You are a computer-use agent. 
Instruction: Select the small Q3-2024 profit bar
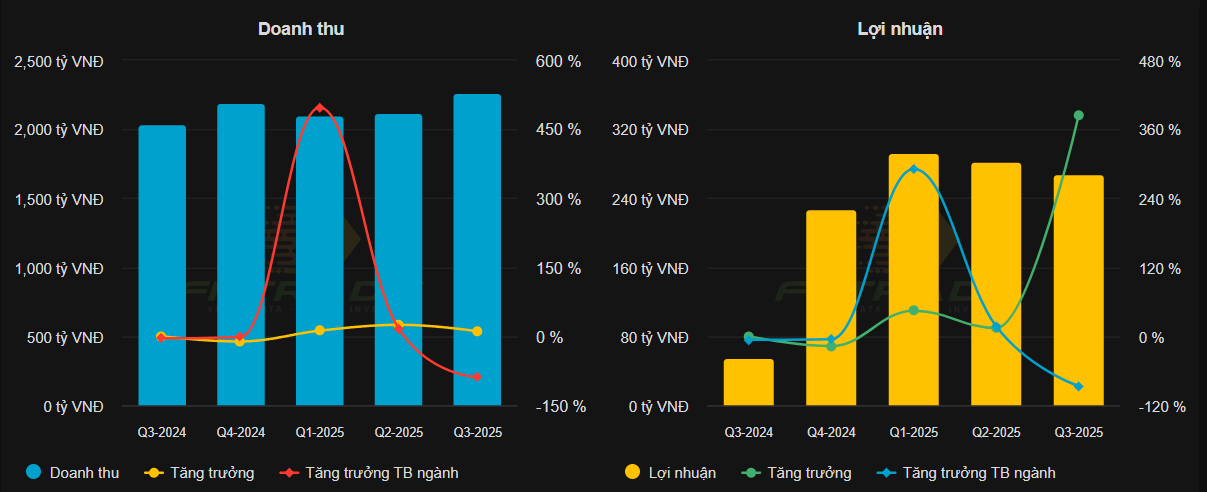[x=749, y=383]
